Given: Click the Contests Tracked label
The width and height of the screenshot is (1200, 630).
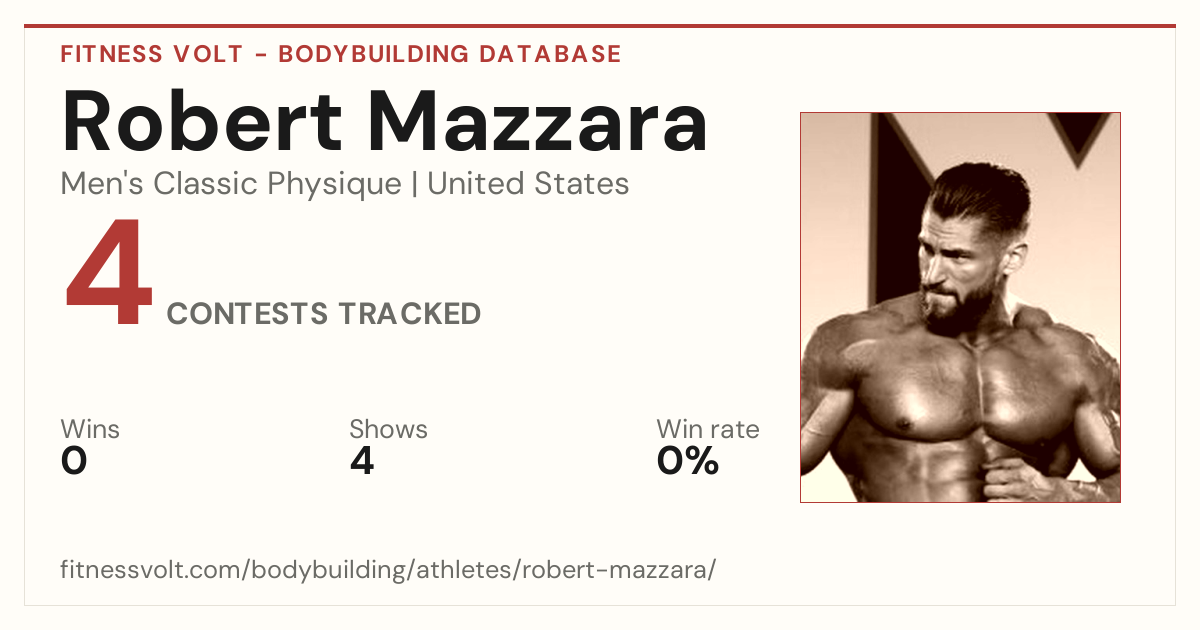Looking at the screenshot, I should (324, 314).
